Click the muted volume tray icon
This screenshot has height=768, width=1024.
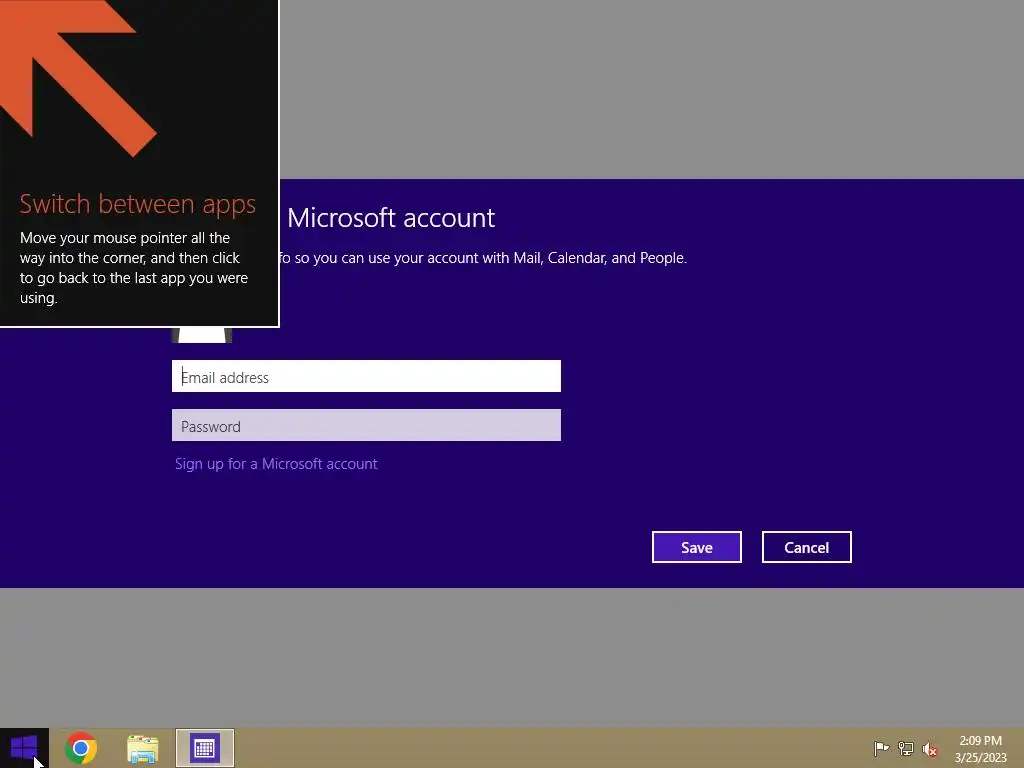[930, 749]
